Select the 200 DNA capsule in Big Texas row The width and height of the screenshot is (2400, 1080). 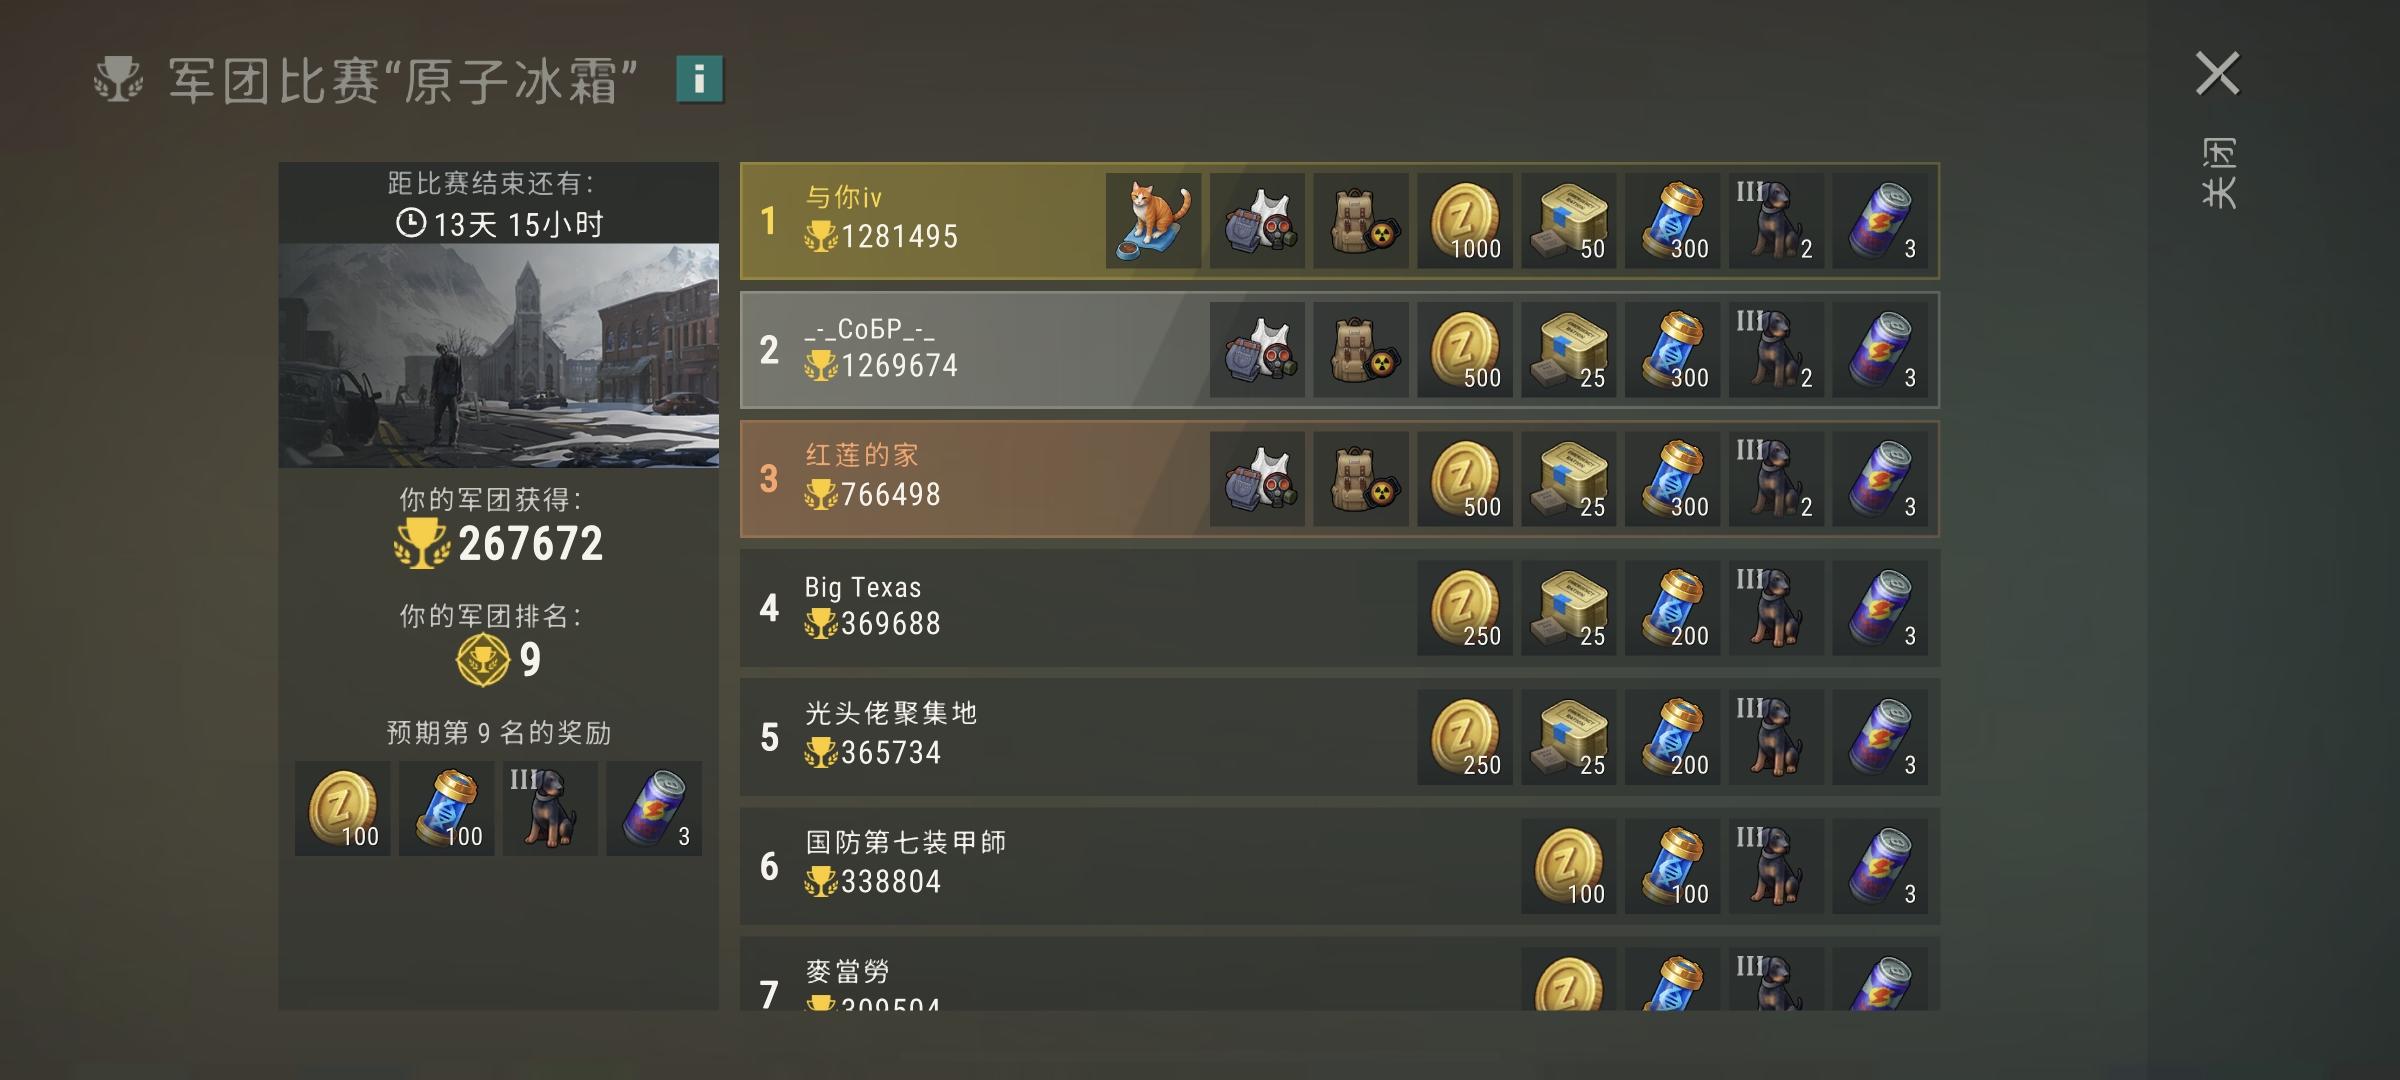[x=1673, y=608]
